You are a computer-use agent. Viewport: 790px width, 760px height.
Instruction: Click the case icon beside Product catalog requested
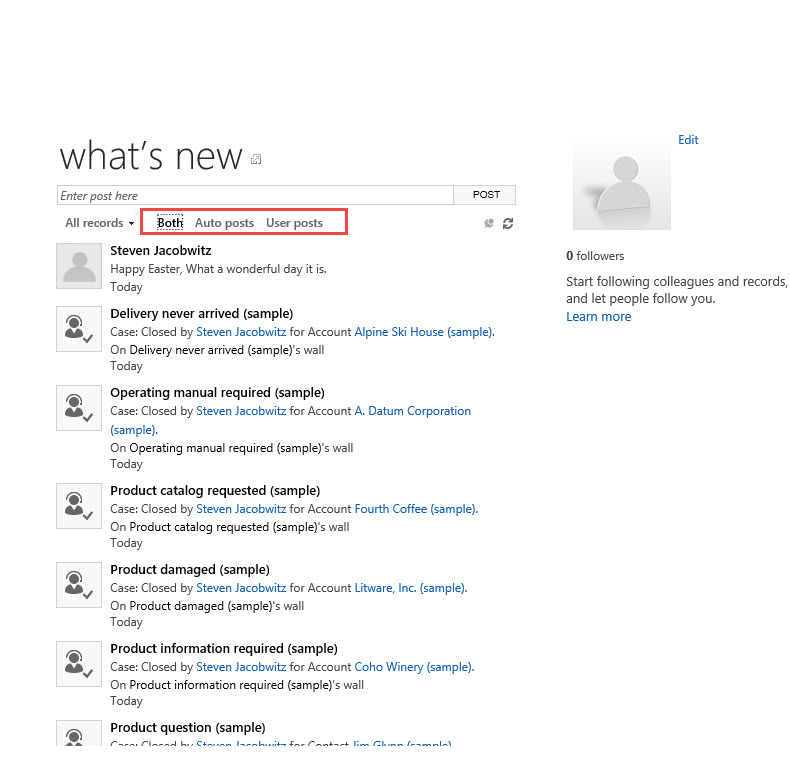pyautogui.click(x=79, y=506)
